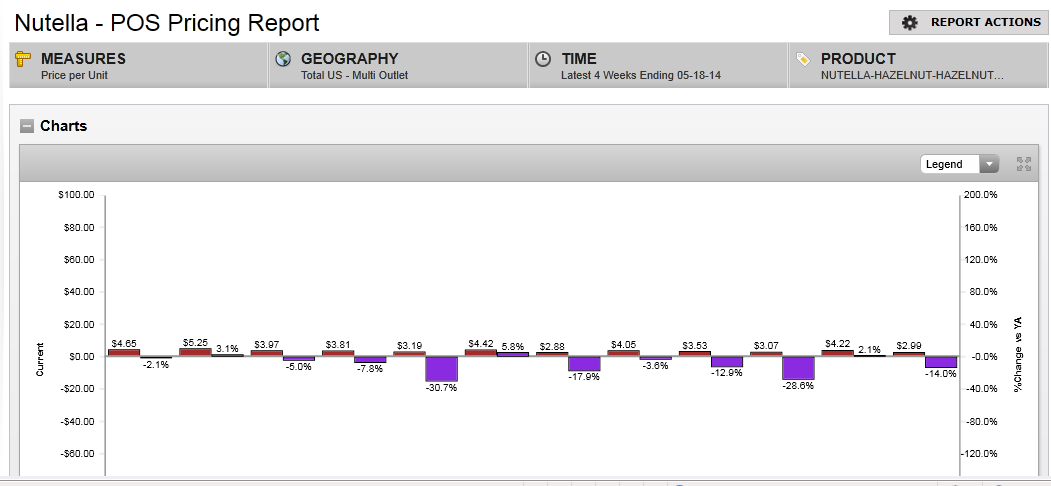This screenshot has width=1051, height=486.
Task: Select the purple -17.9% bar
Action: coord(584,363)
